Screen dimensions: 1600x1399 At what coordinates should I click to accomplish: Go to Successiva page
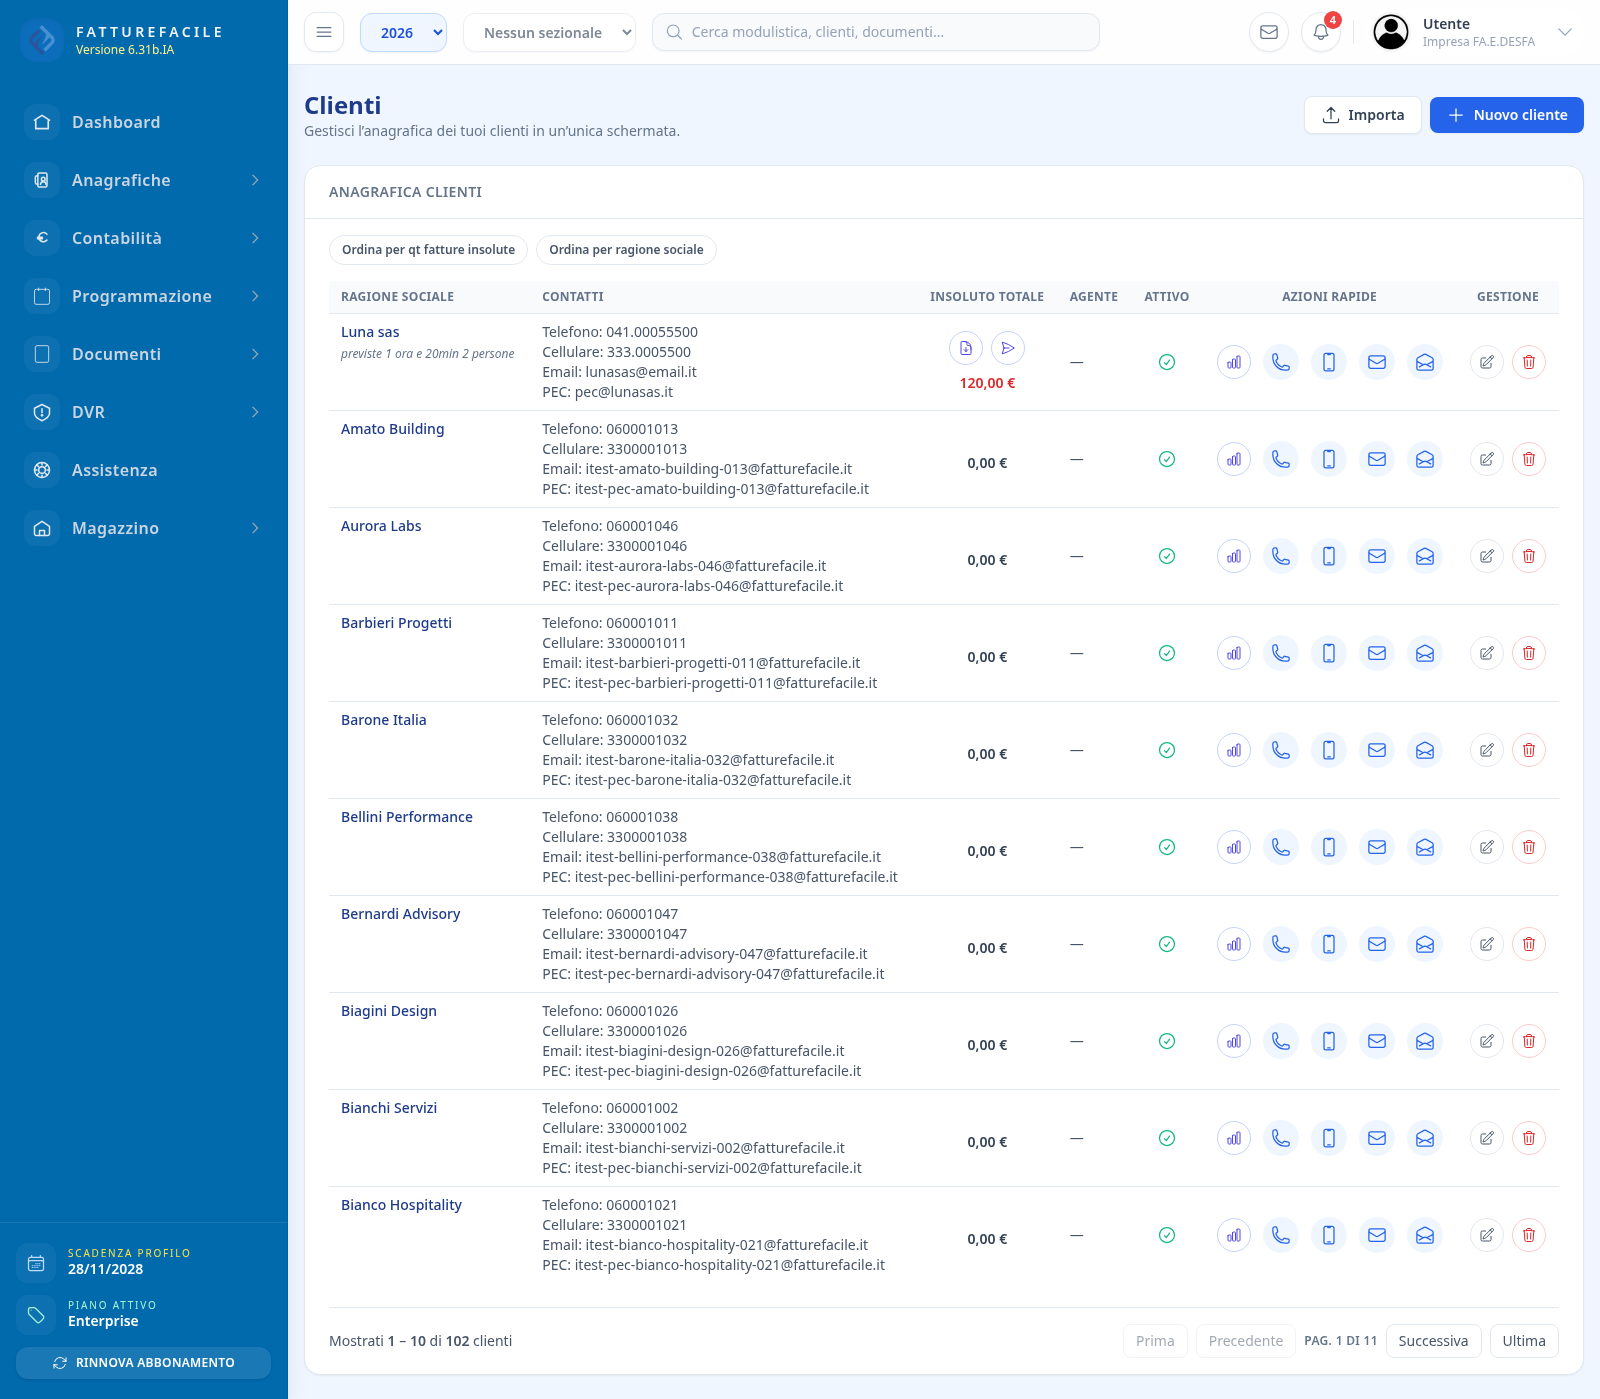[x=1433, y=1341]
